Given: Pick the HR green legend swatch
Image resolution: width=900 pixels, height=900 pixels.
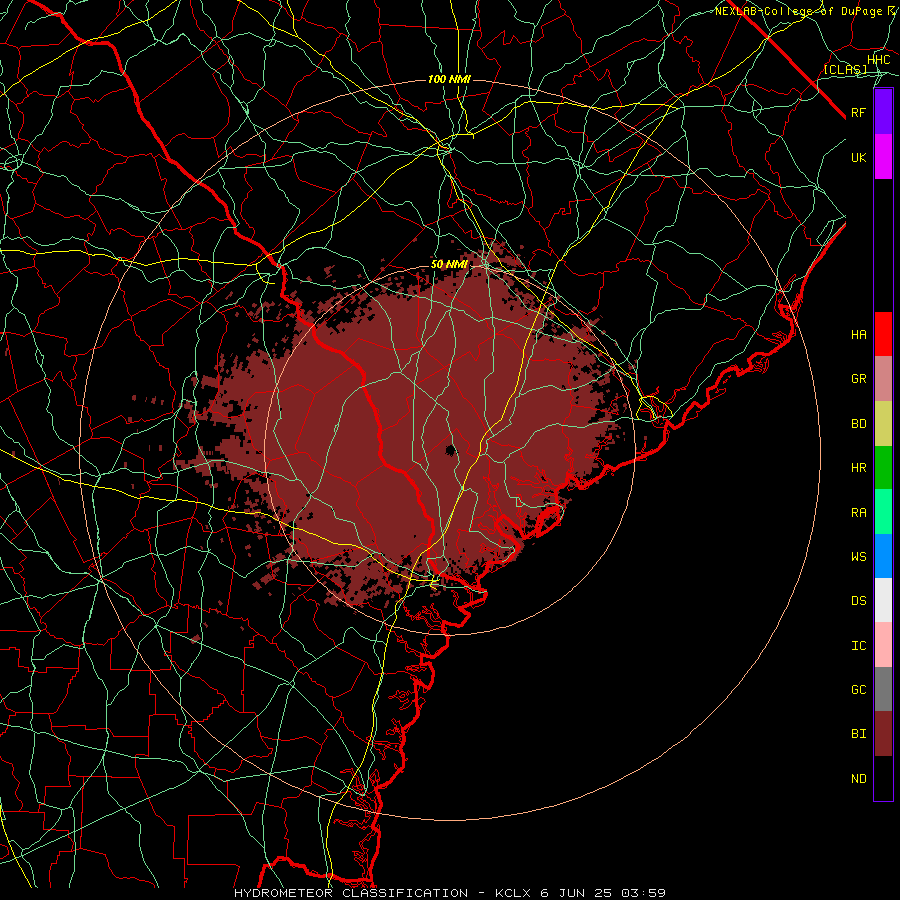Looking at the screenshot, I should click(883, 468).
